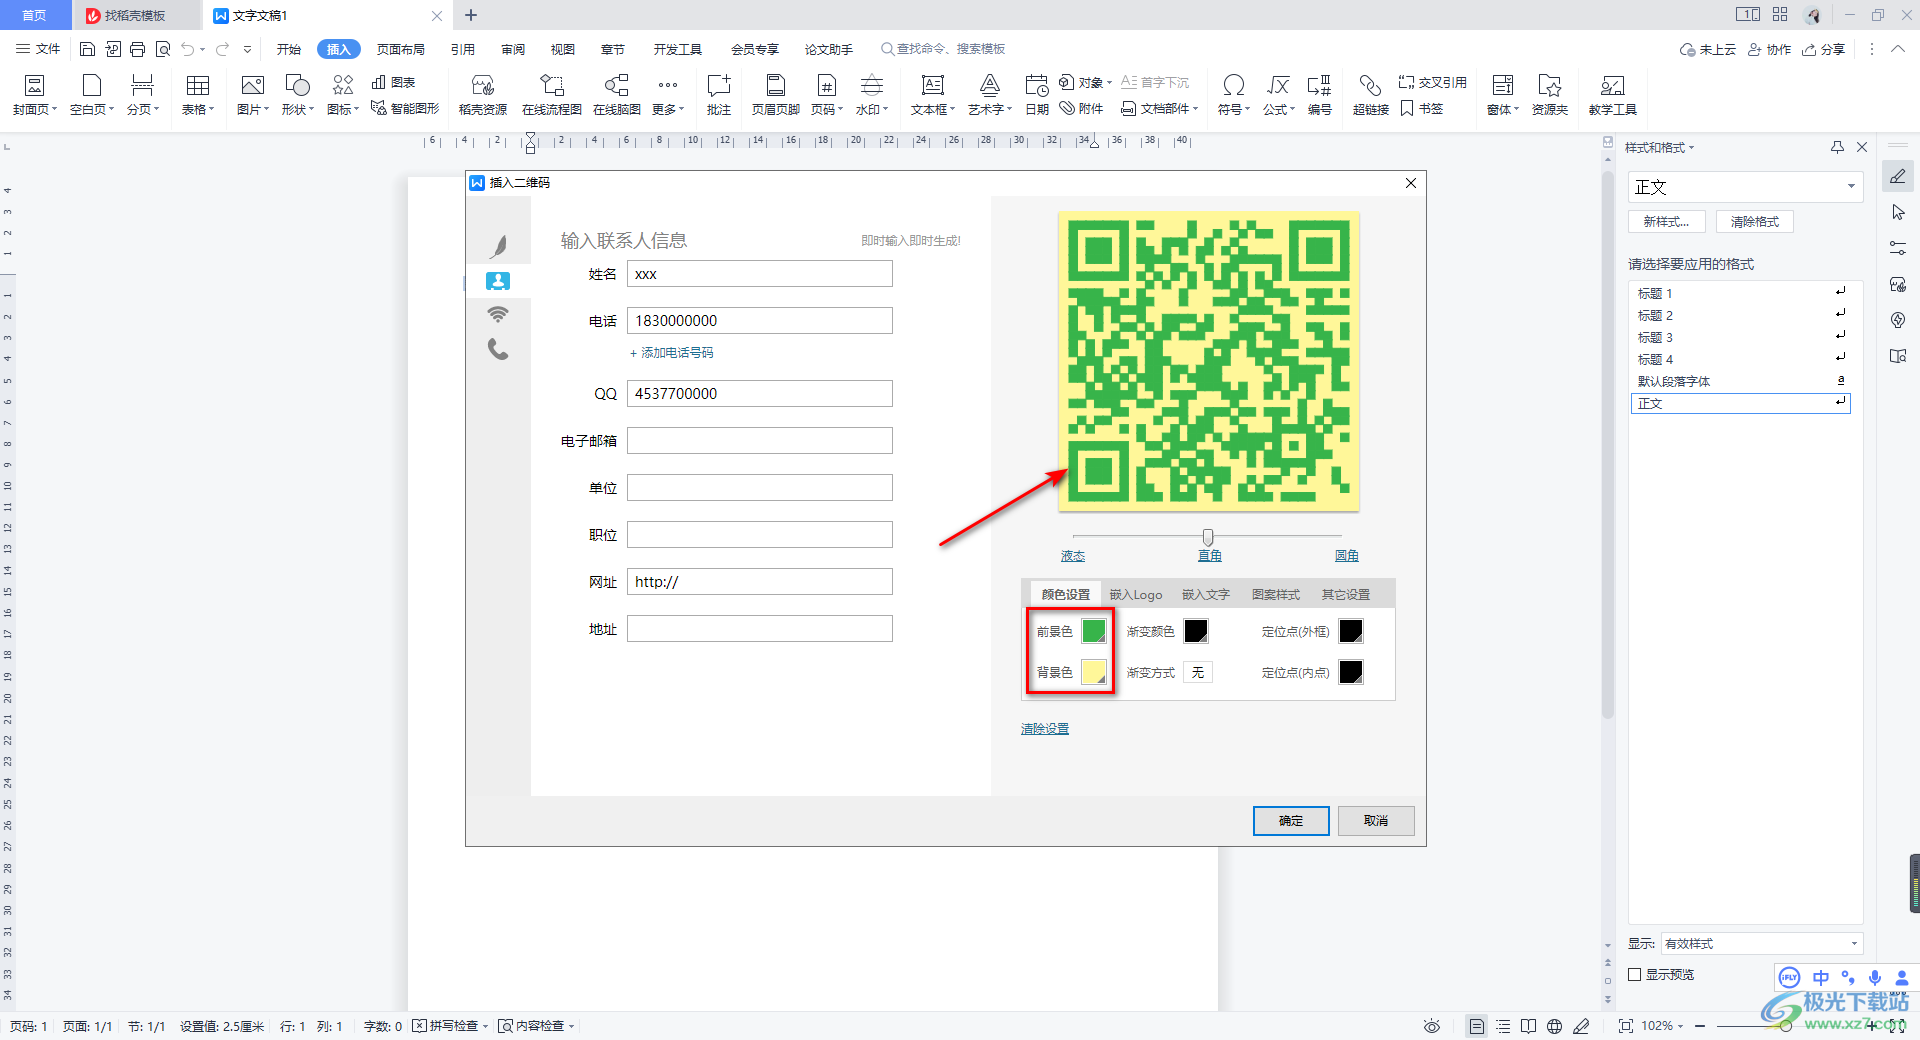This screenshot has height=1040, width=1920.
Task: Toggle spell check in status bar
Action: [450, 1026]
